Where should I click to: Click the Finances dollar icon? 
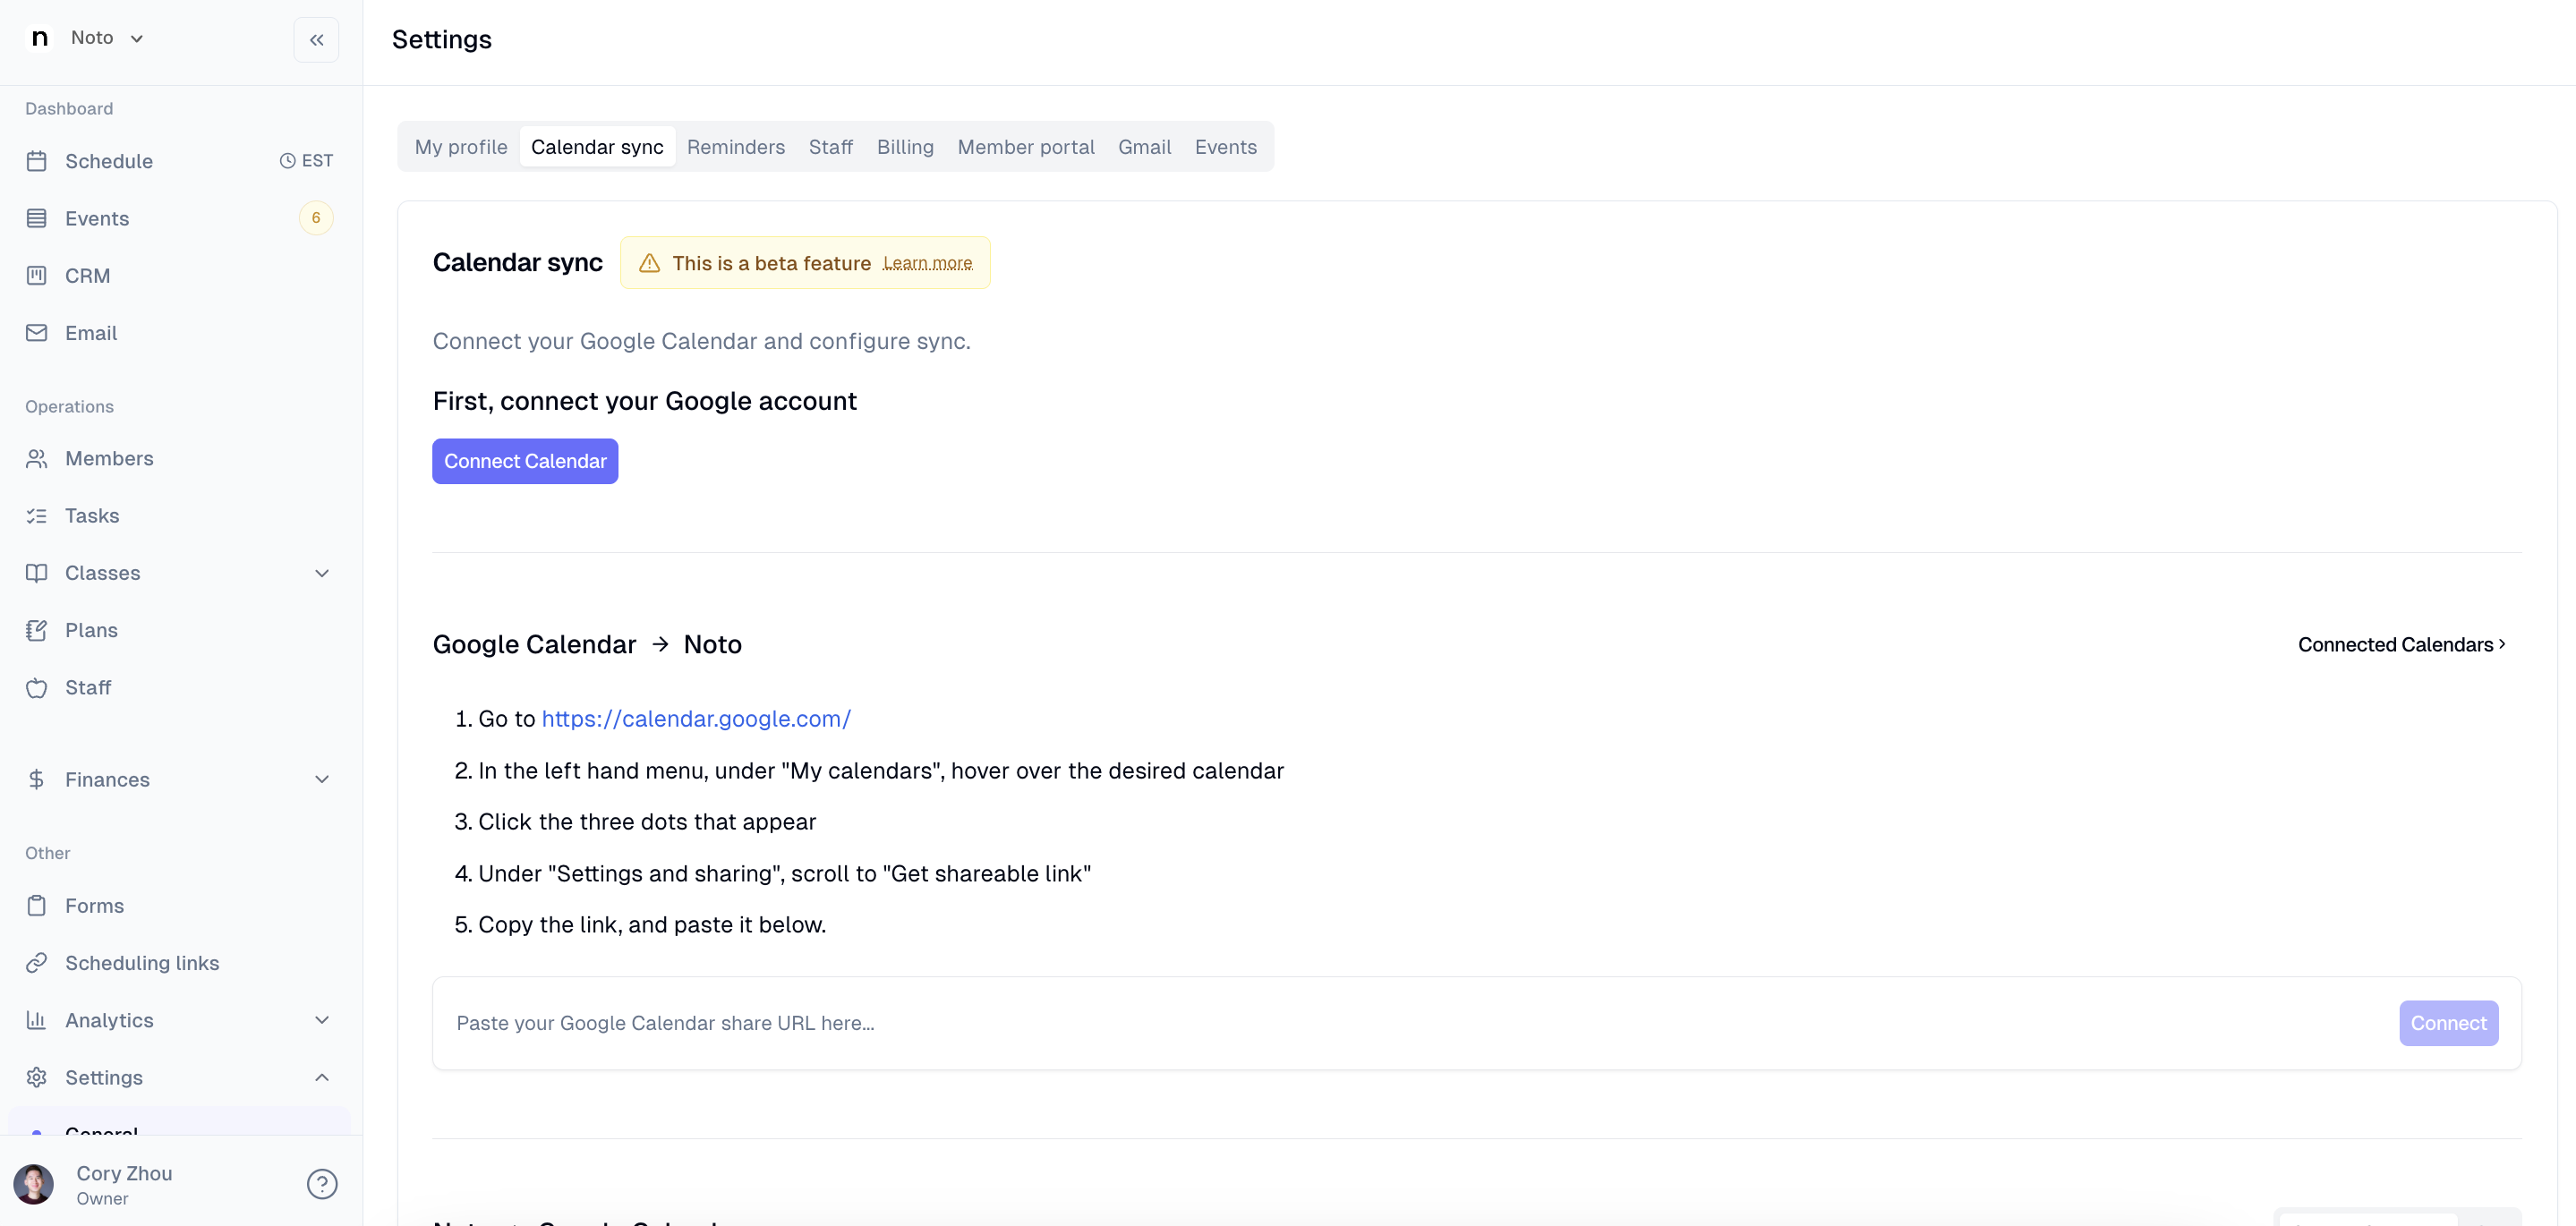click(x=37, y=779)
